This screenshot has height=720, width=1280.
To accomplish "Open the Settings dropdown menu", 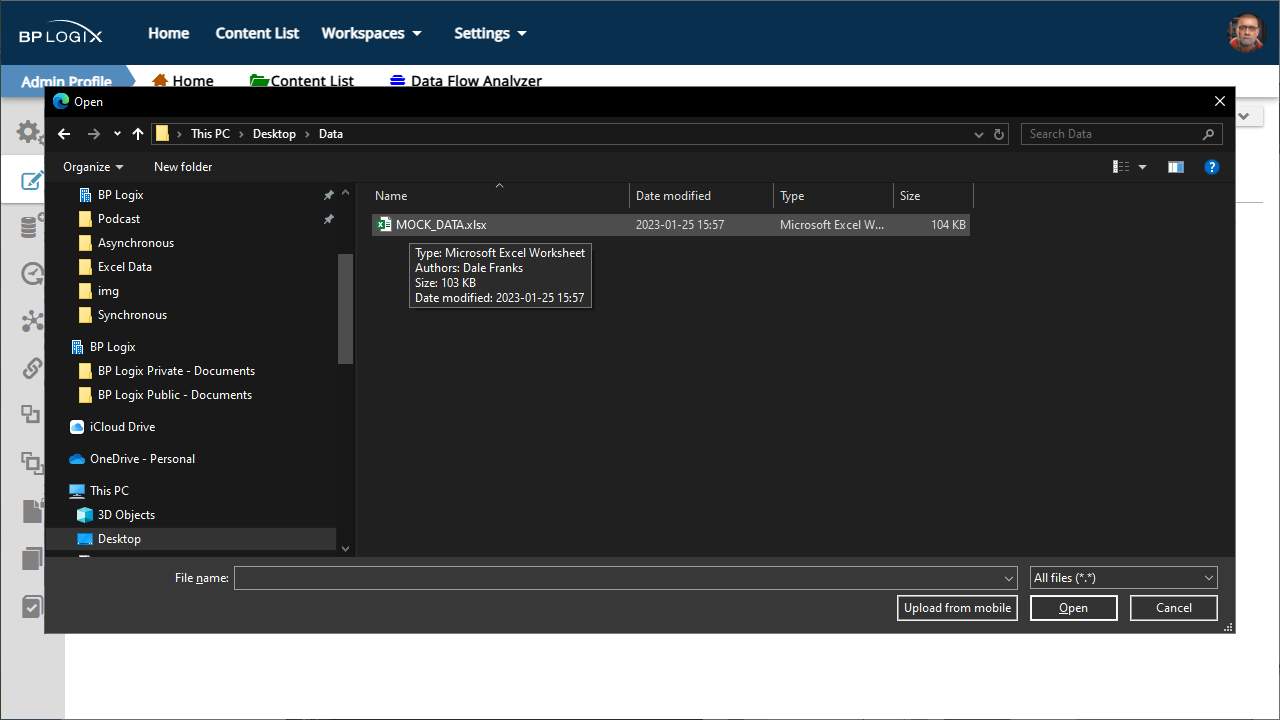I will pos(490,33).
